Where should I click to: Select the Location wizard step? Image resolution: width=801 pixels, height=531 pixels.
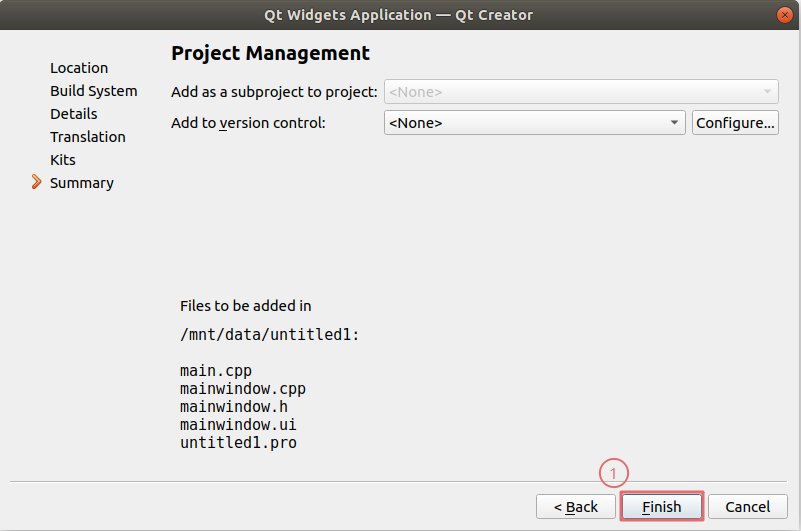tap(79, 68)
